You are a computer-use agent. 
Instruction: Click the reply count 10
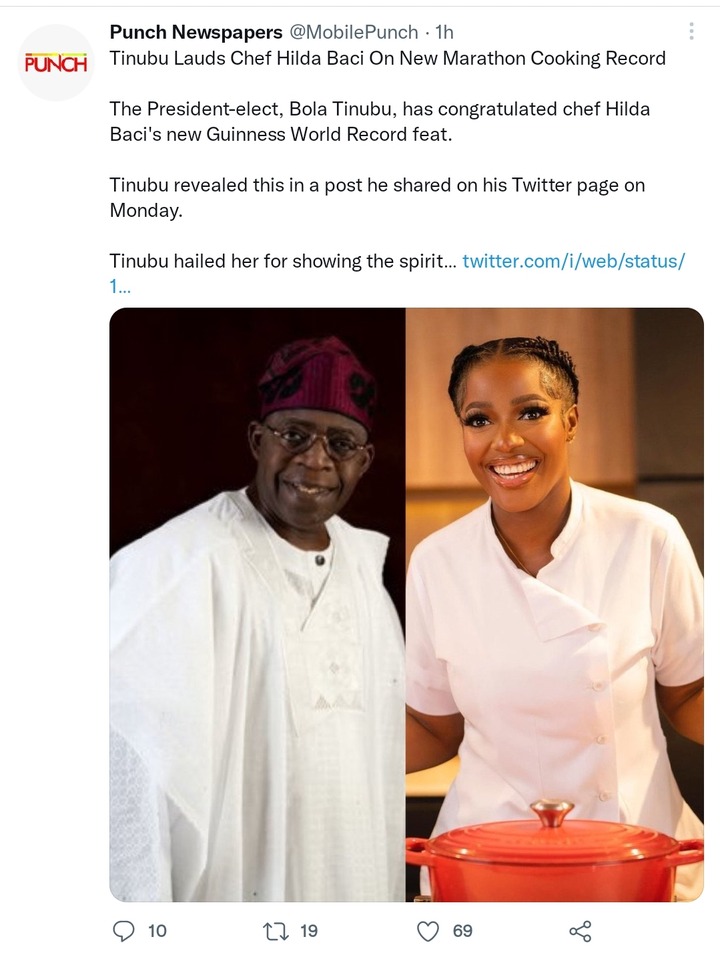tap(157, 931)
